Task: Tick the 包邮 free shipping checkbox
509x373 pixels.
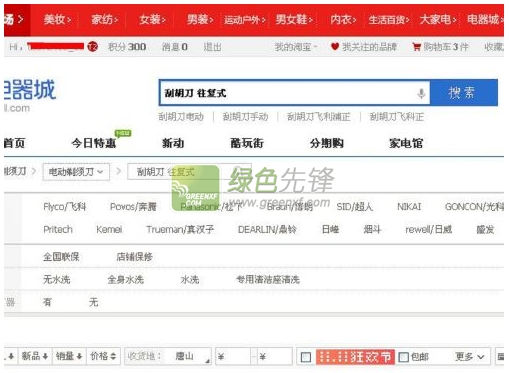Action: [x=403, y=357]
